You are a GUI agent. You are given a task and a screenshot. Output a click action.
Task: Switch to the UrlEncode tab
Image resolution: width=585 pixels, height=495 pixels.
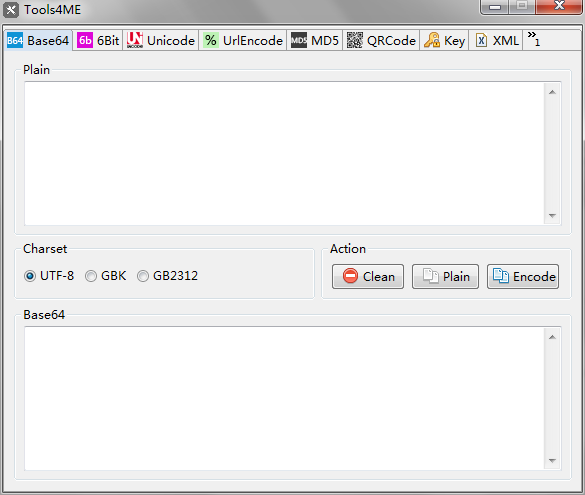click(x=243, y=40)
